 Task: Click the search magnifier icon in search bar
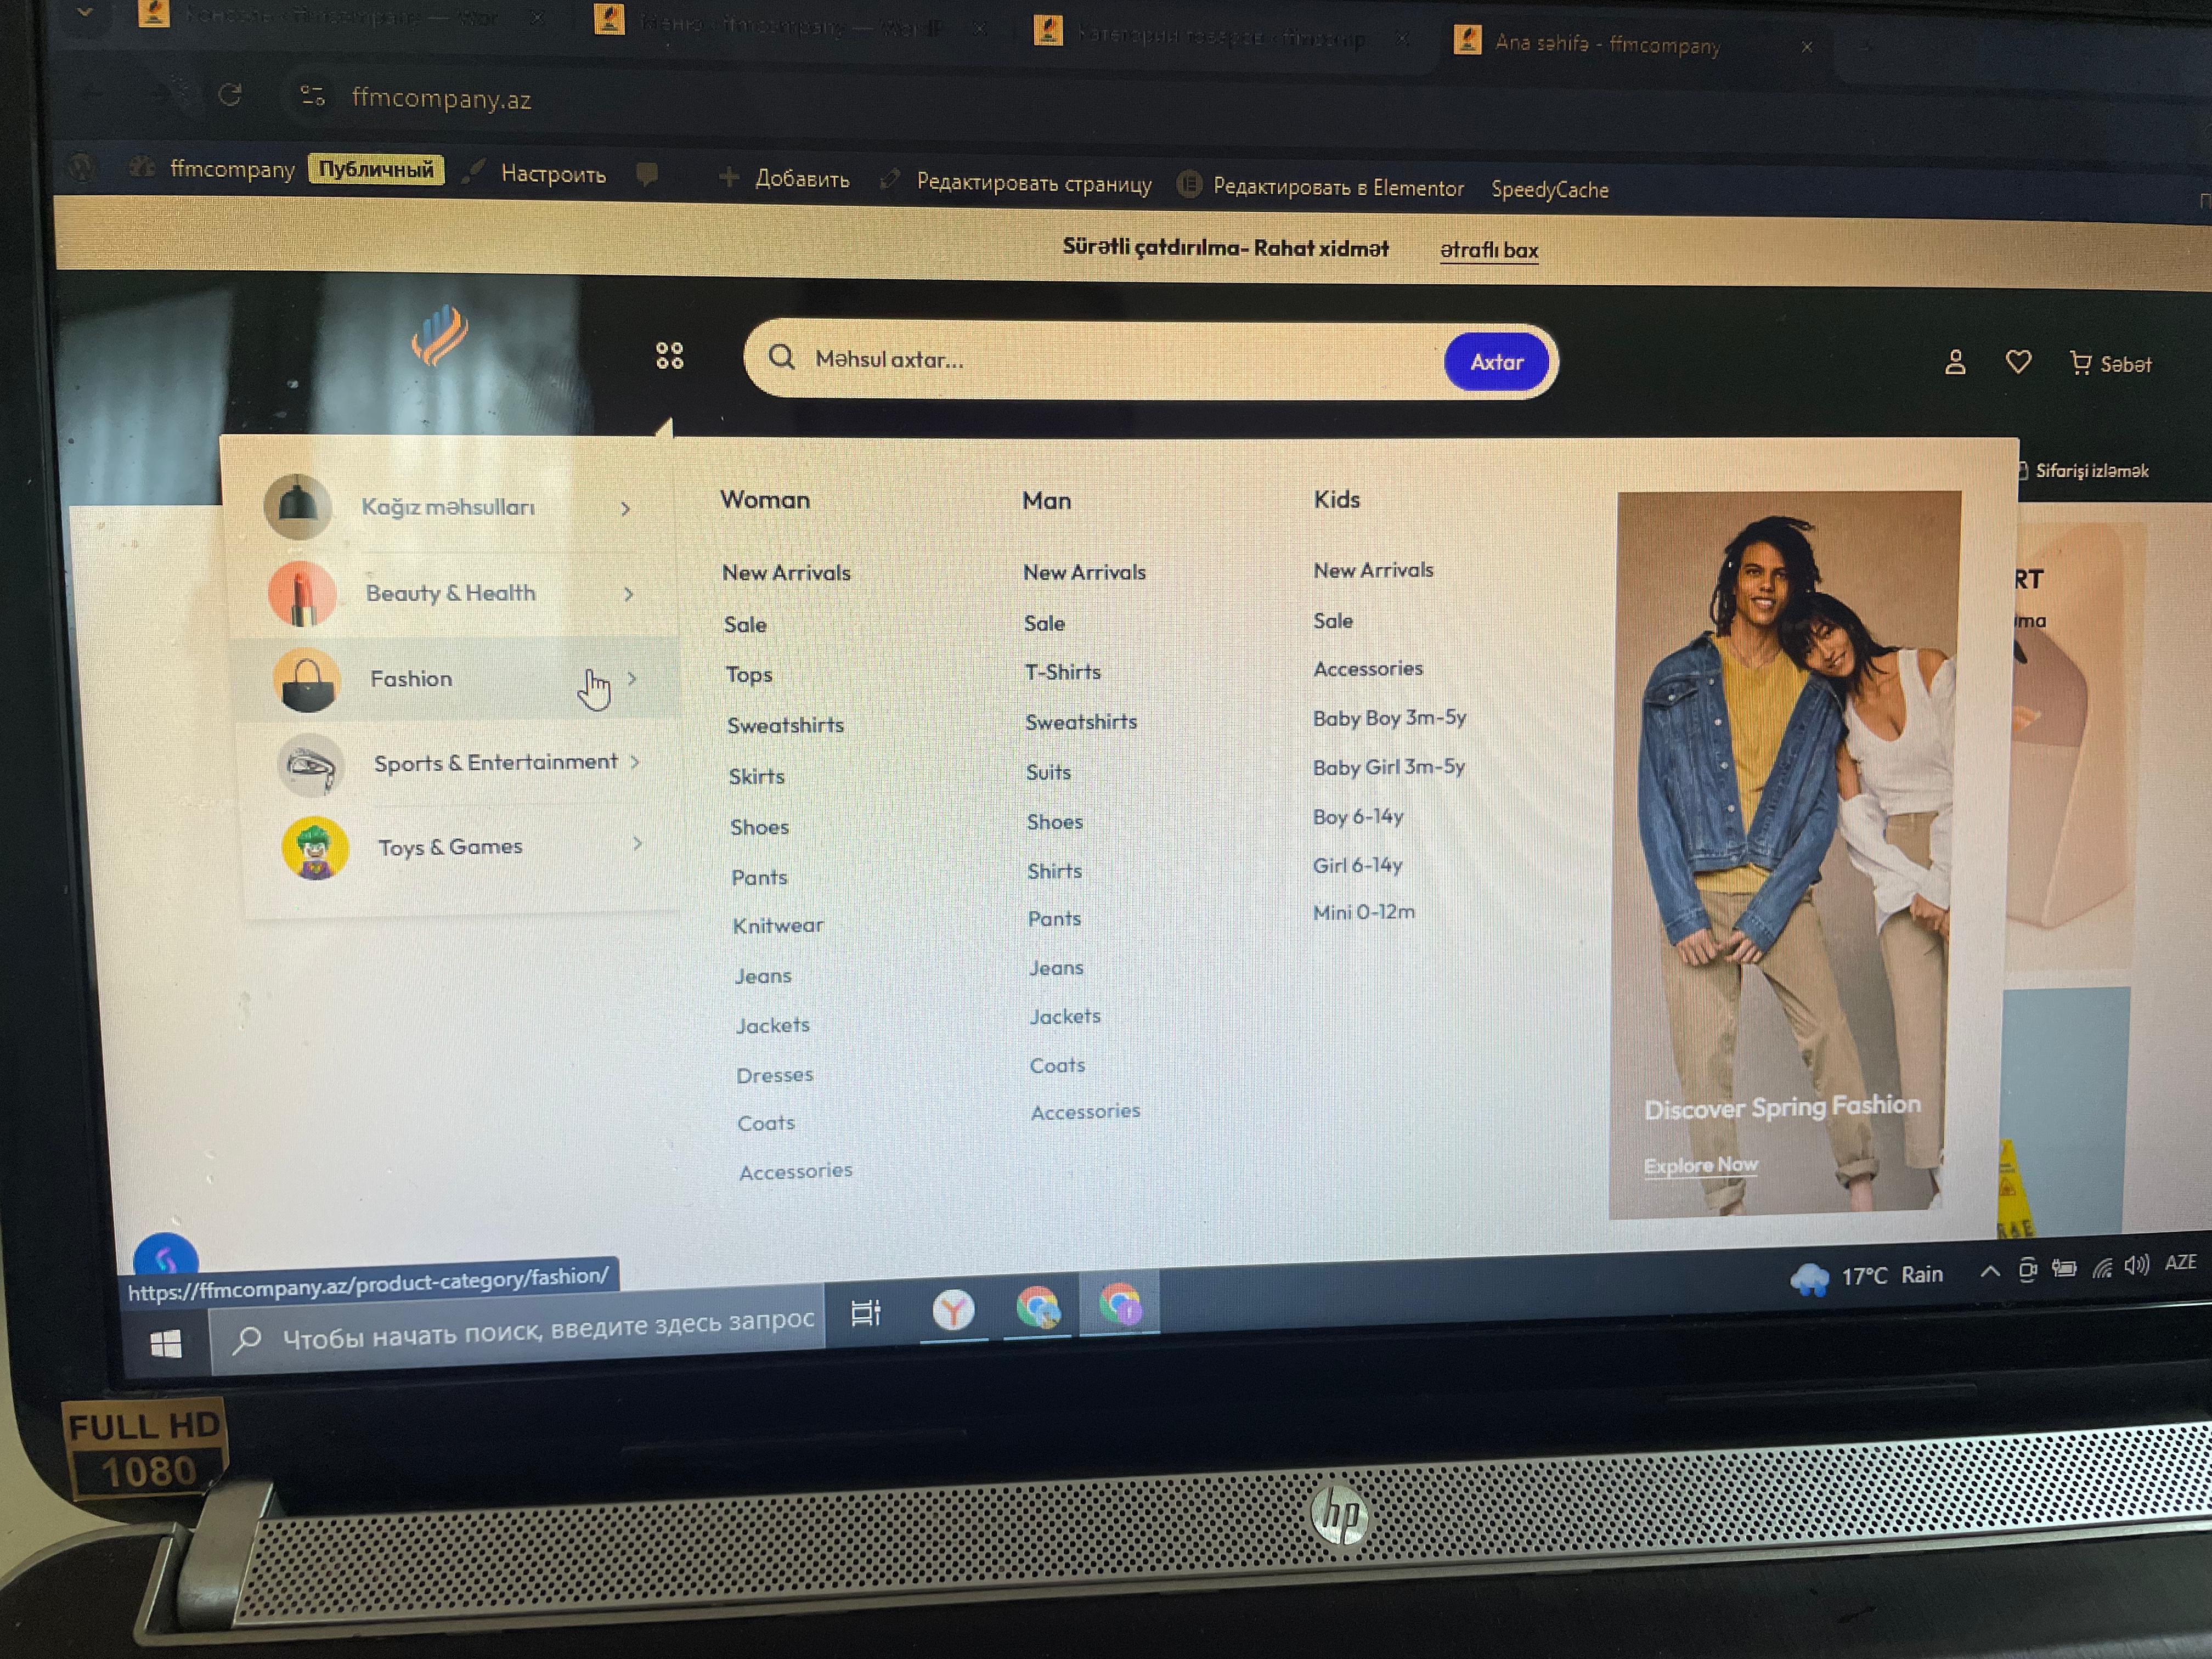782,357
